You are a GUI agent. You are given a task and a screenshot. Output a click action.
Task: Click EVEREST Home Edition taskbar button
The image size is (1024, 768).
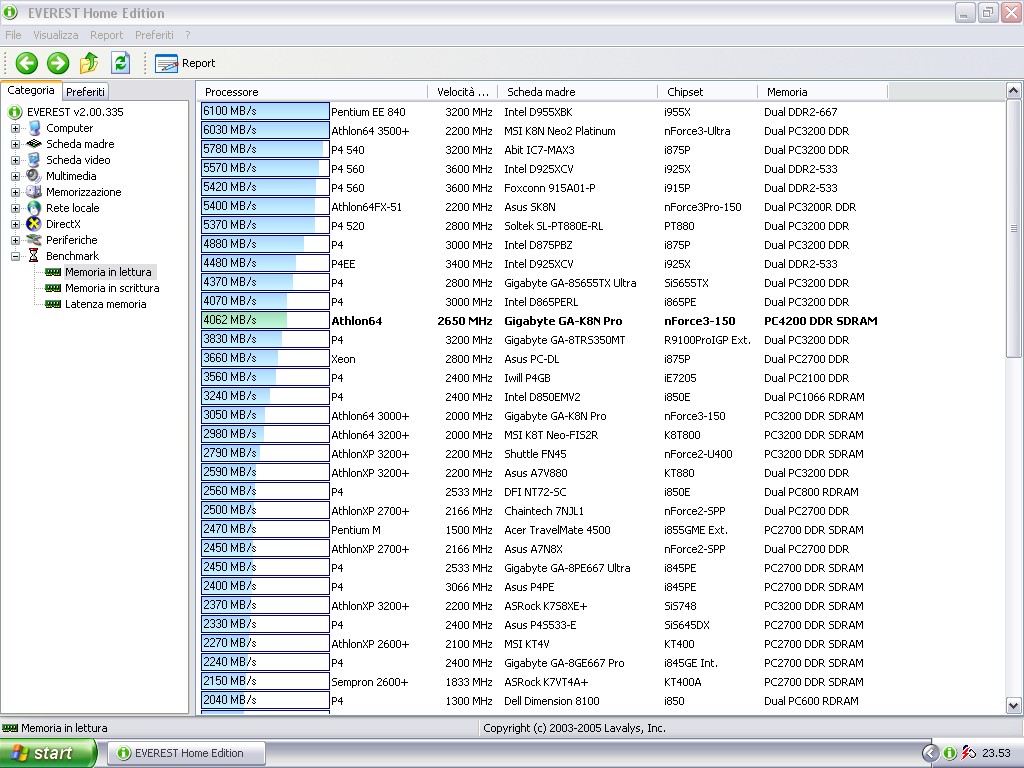[186, 753]
